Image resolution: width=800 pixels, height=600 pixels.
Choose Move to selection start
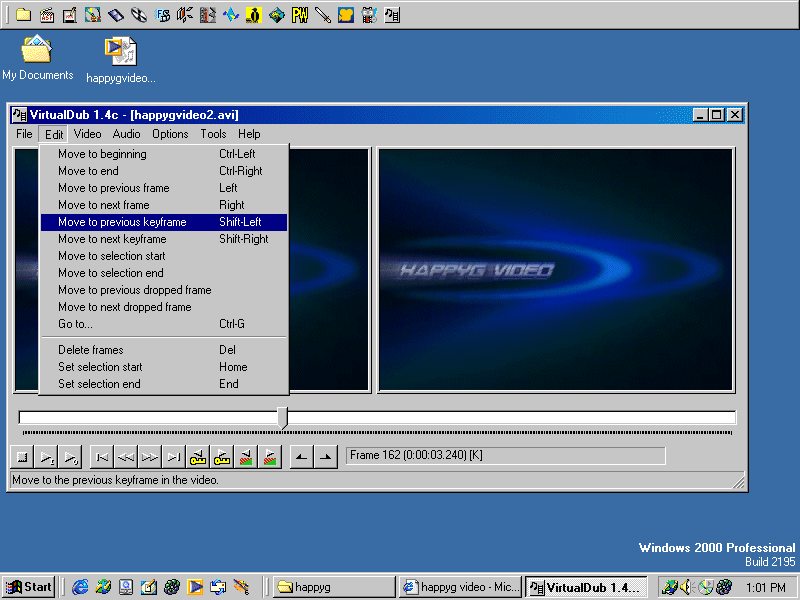click(164, 256)
